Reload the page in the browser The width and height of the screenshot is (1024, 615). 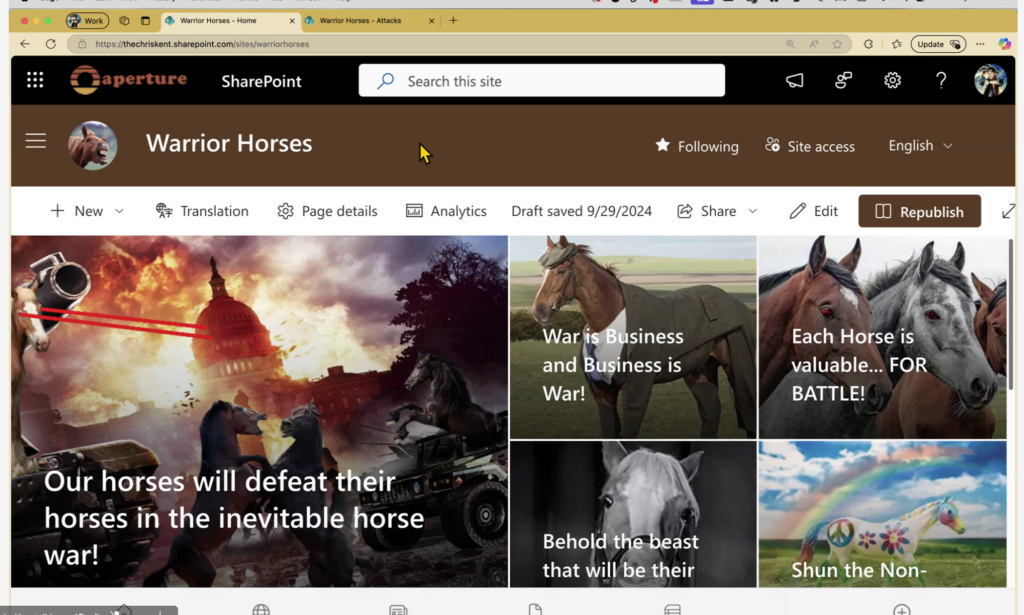[x=50, y=44]
